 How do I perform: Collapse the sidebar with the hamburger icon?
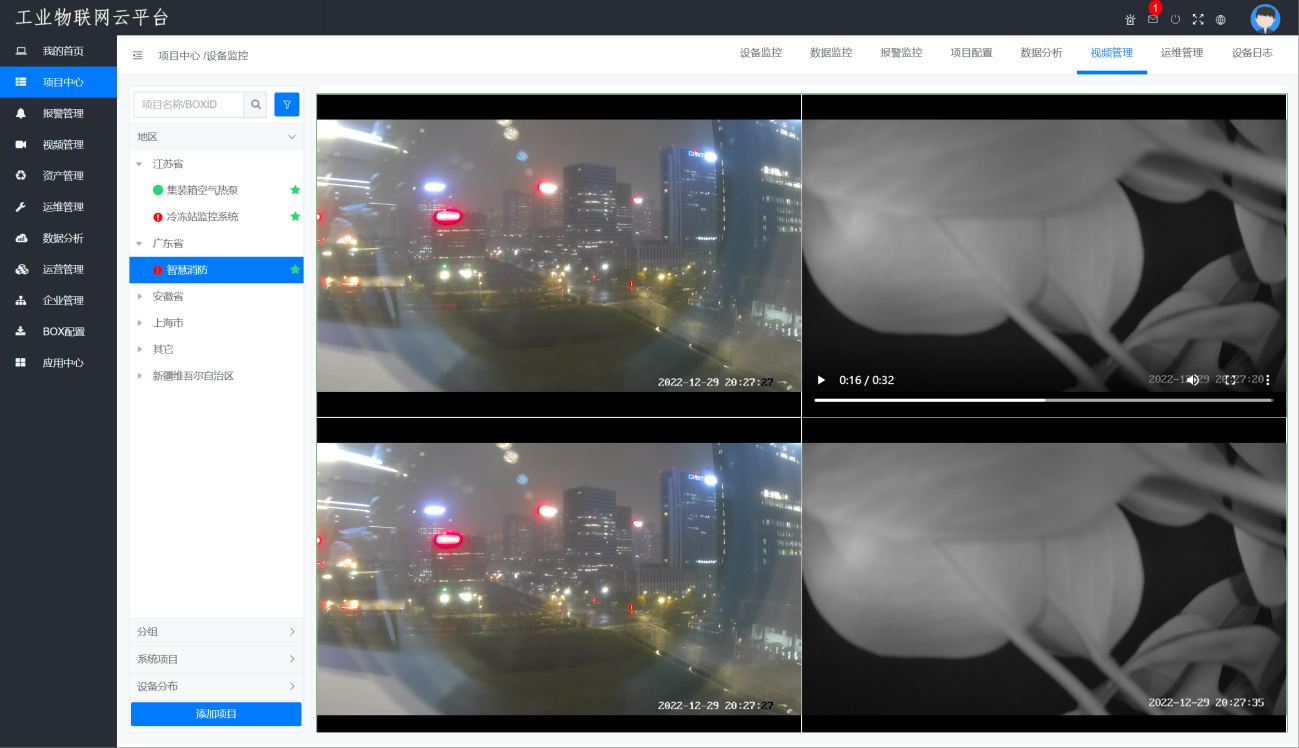138,56
